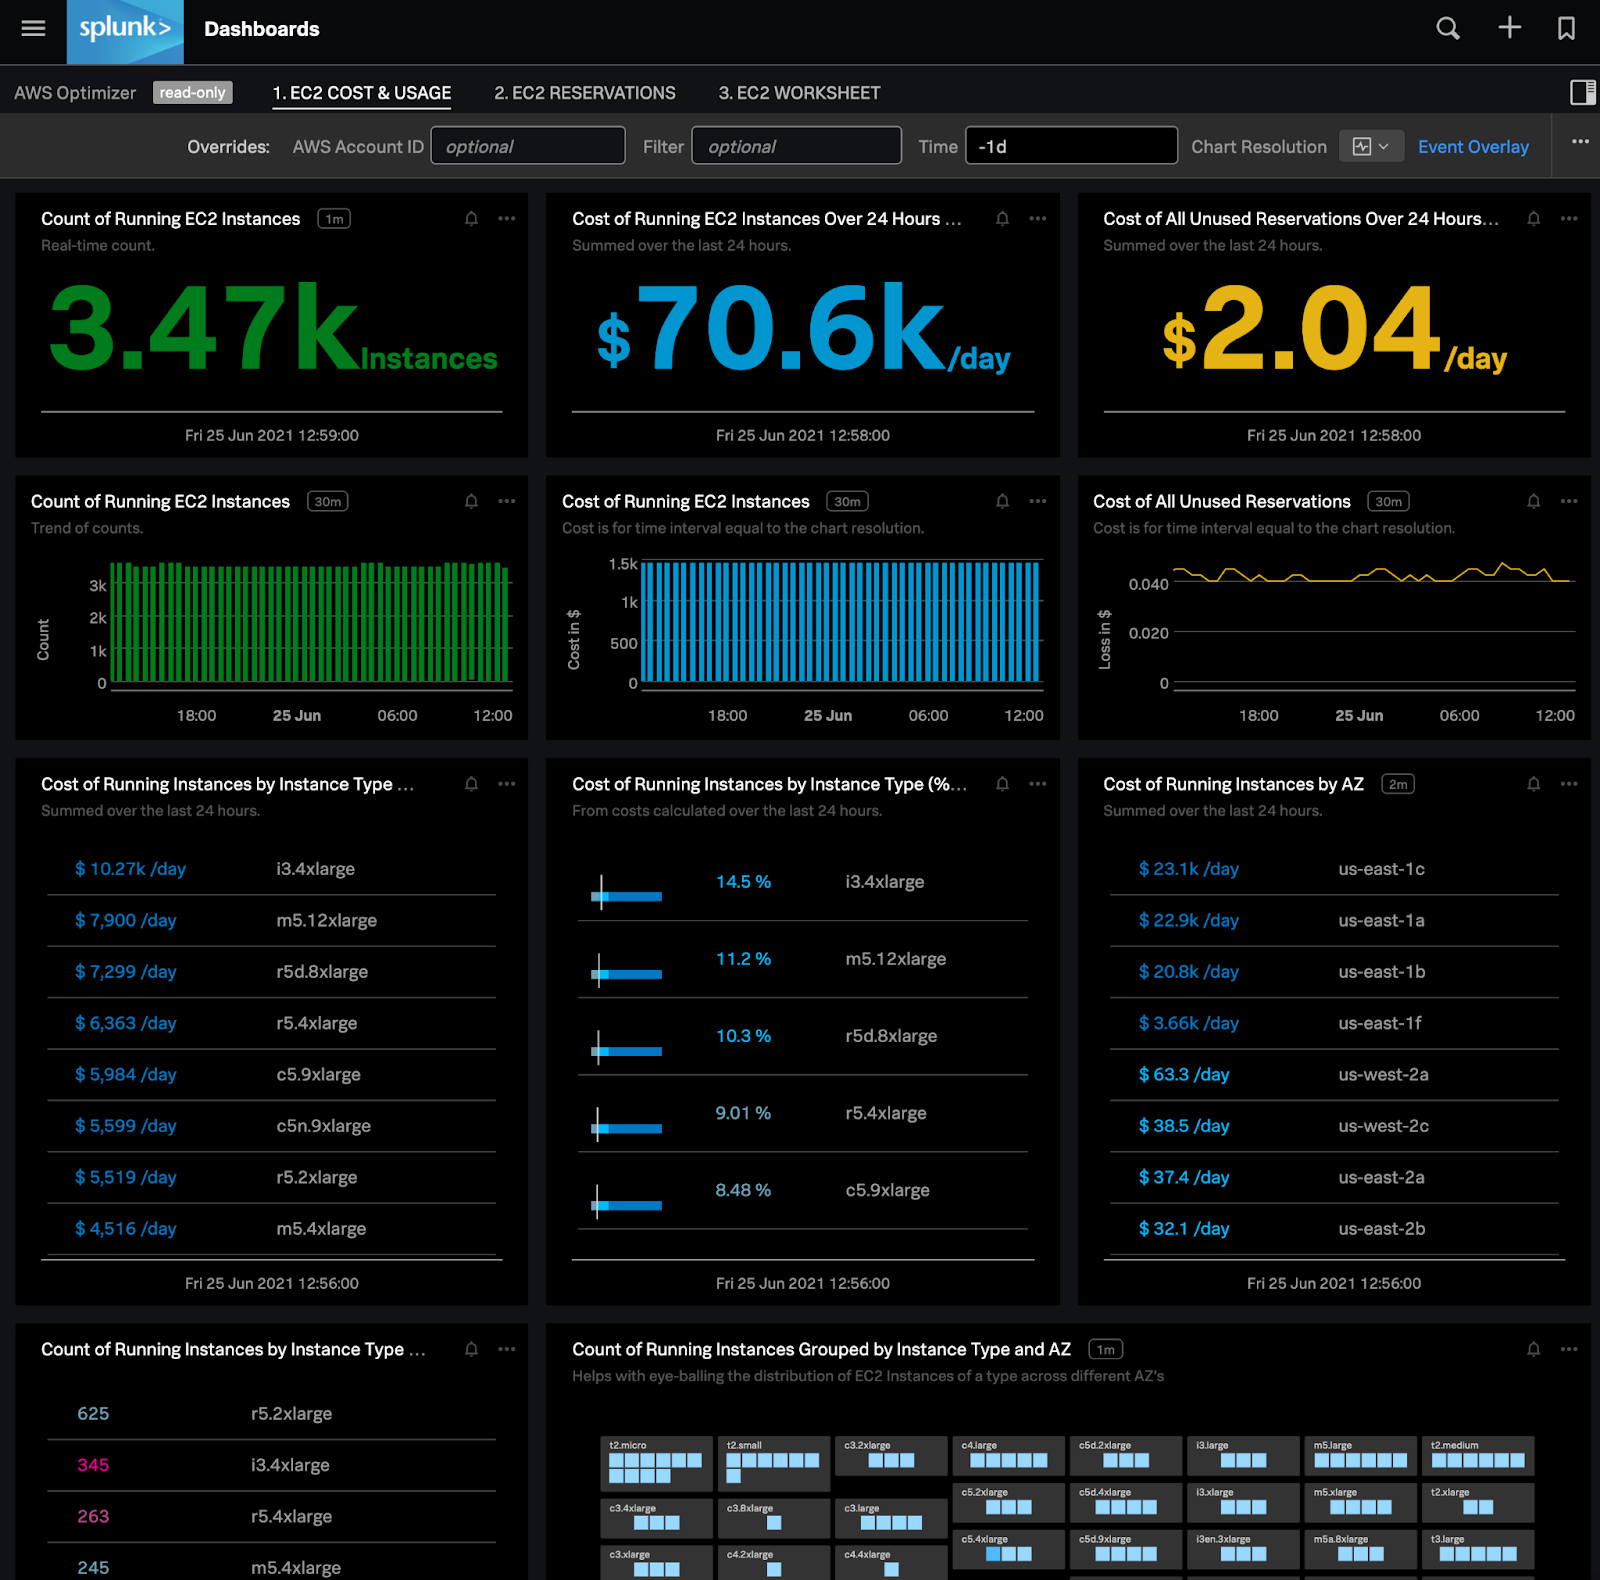Click the 1m resolution badge on real-time instance count
The image size is (1600, 1580).
pos(334,219)
